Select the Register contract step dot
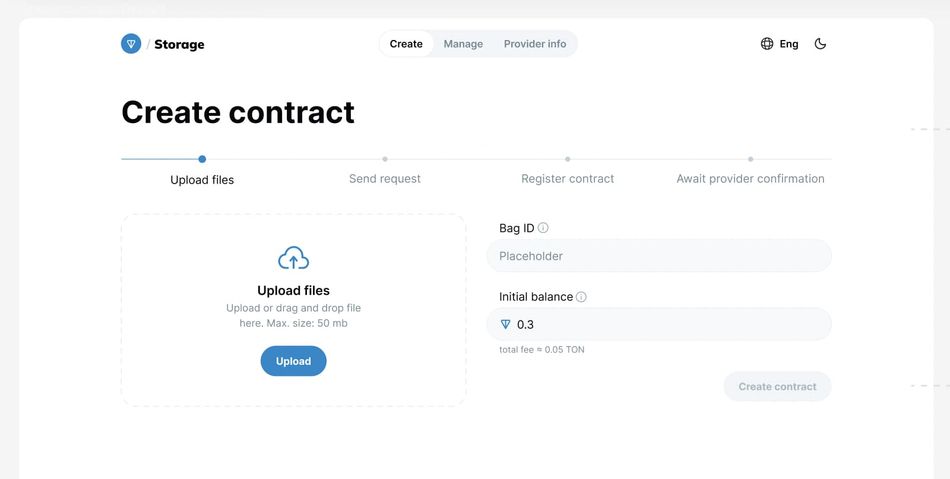This screenshot has width=950, height=479. (568, 159)
